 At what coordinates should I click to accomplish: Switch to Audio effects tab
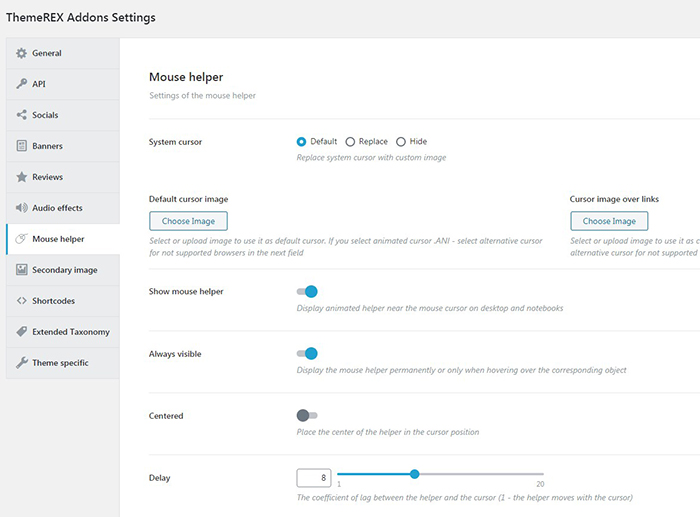click(63, 208)
